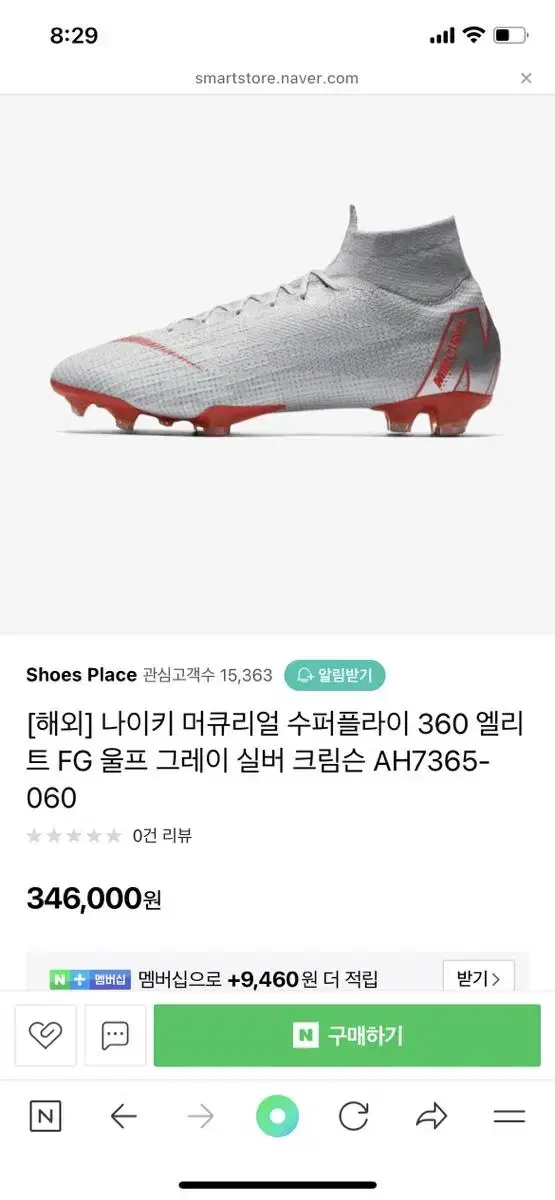Open the 0건 리뷰 reviews link

pos(162,835)
